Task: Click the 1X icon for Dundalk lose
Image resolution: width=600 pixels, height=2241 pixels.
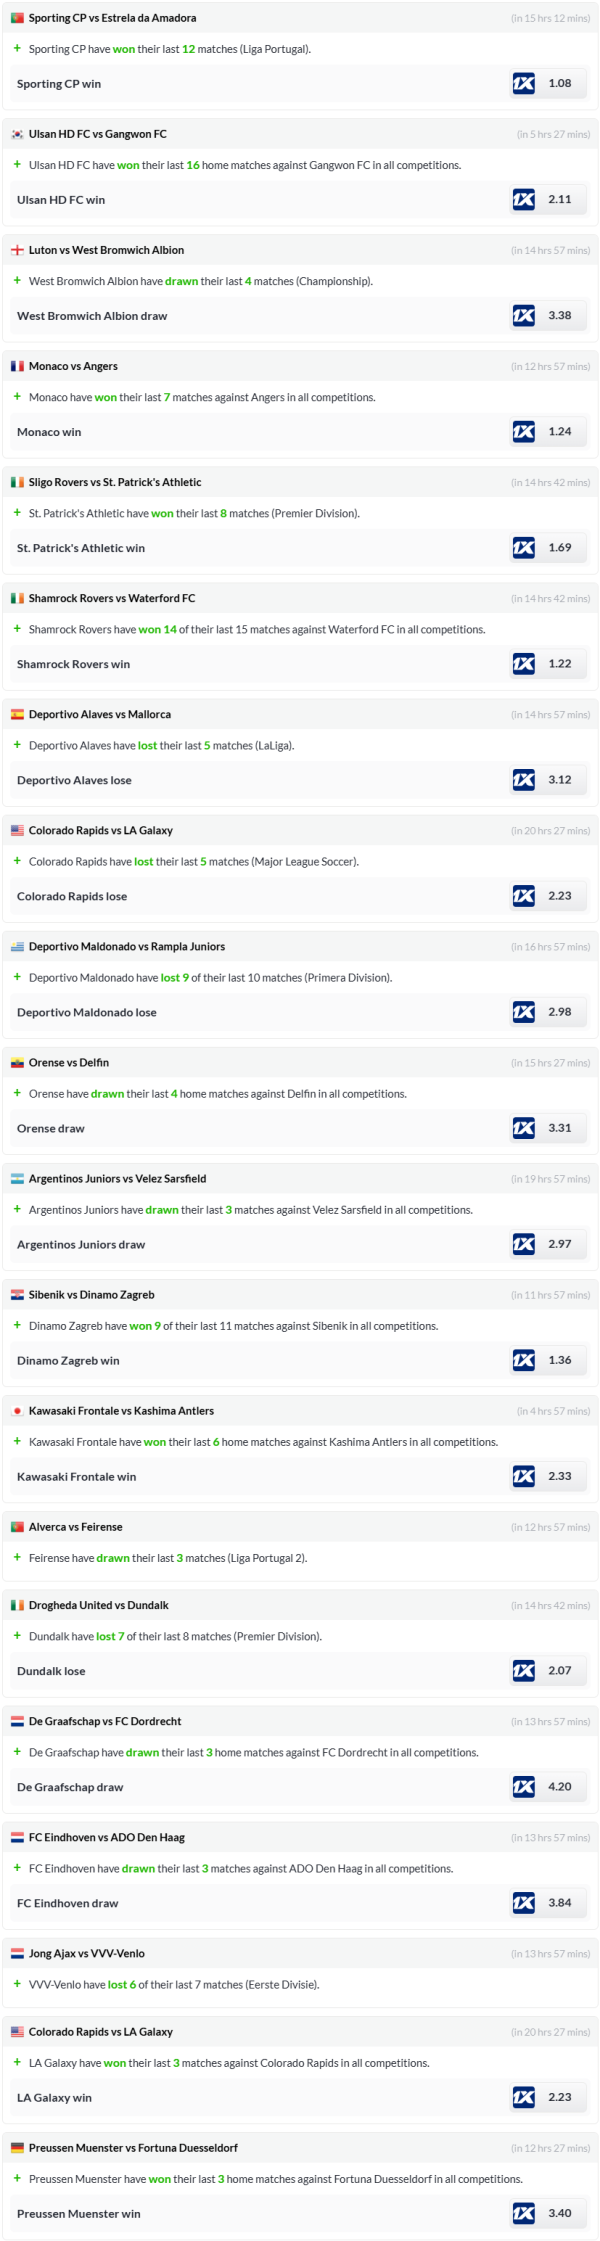Action: coord(523,1671)
